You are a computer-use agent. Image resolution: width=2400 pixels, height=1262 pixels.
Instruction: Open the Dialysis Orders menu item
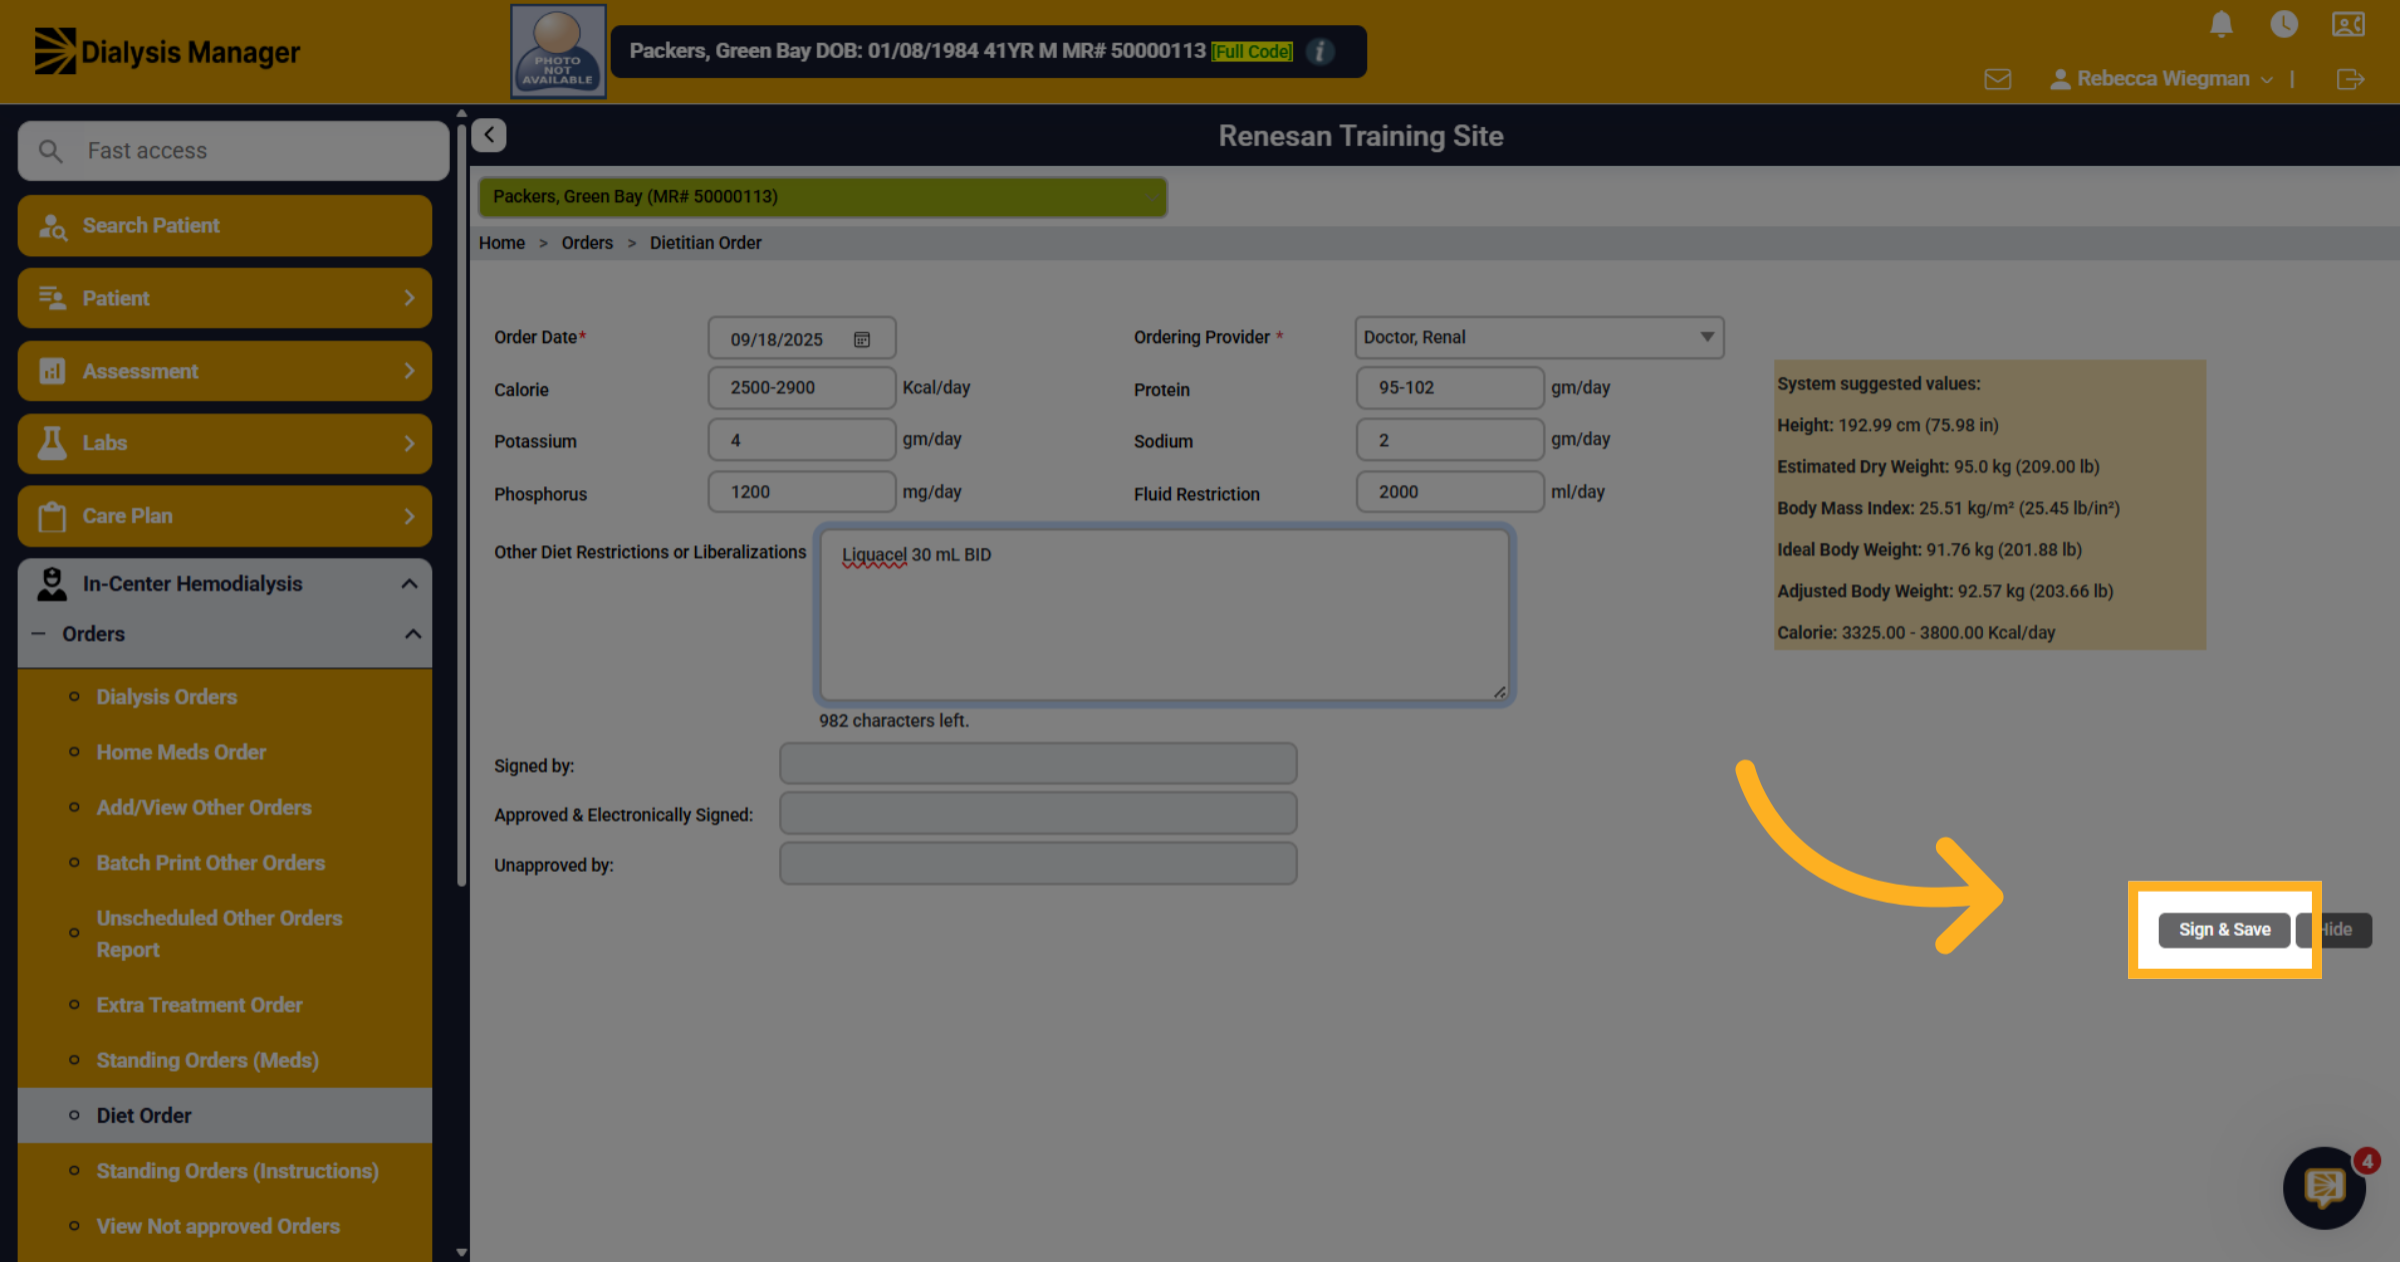[x=166, y=697]
